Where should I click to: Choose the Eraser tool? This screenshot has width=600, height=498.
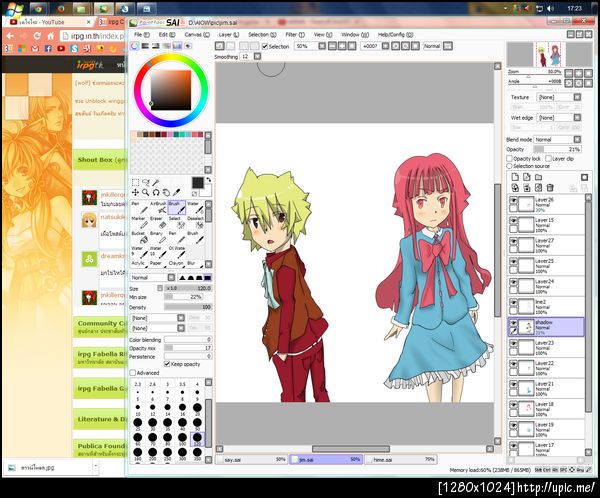click(158, 222)
